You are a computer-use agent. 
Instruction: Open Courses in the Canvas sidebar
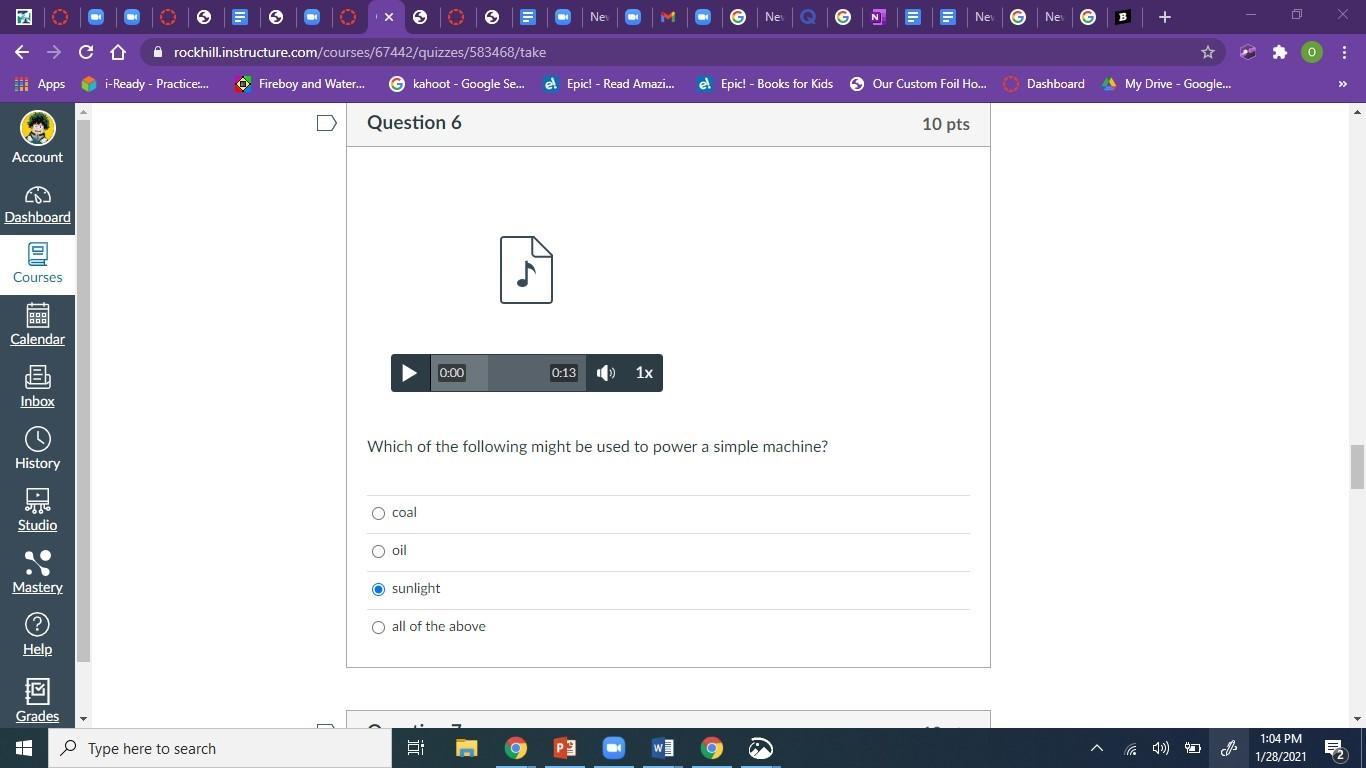pyautogui.click(x=37, y=264)
